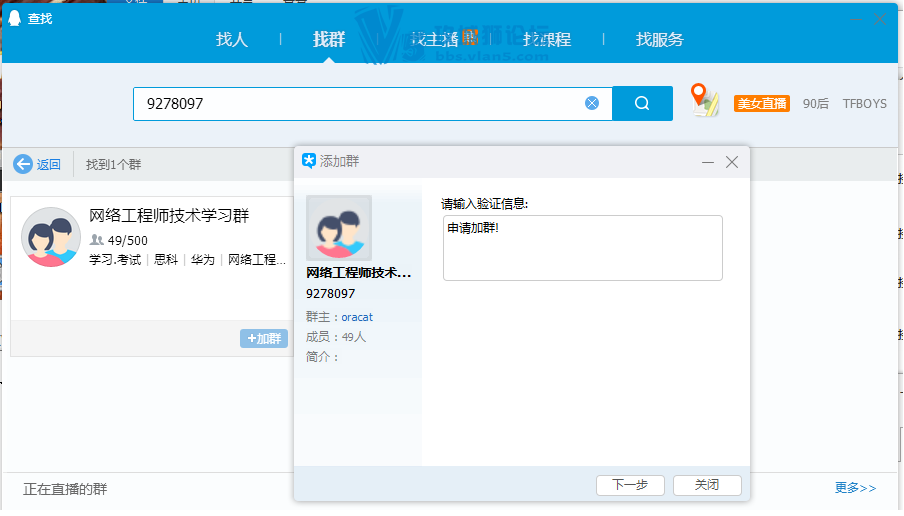Click the TFBOYS hot keyword
The image size is (904, 516).
864,103
